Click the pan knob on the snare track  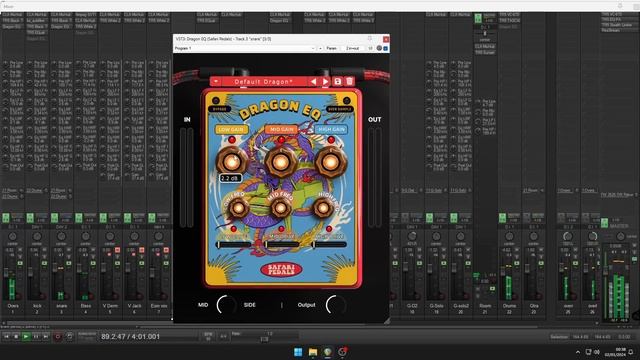(61, 236)
